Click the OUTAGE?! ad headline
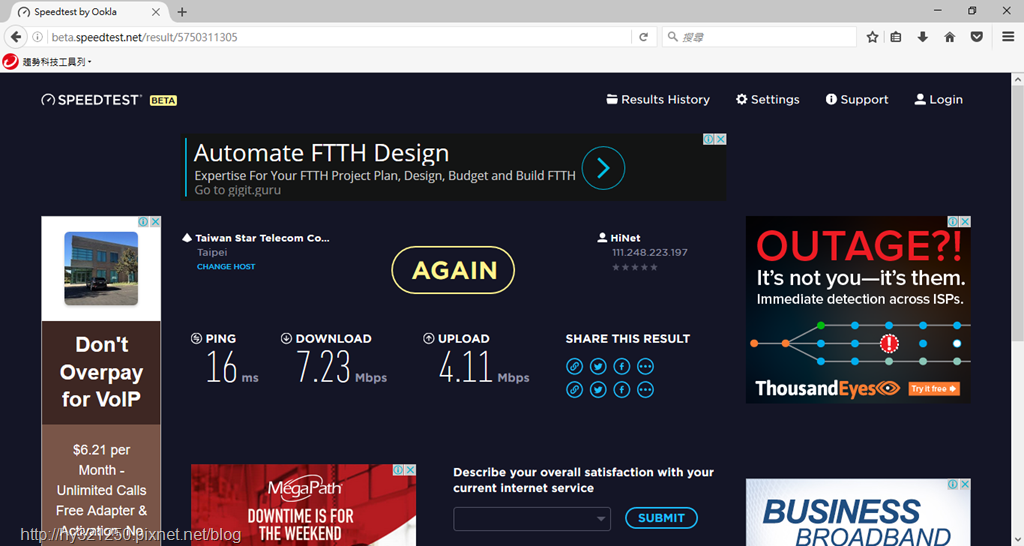1024x546 pixels. (x=859, y=246)
